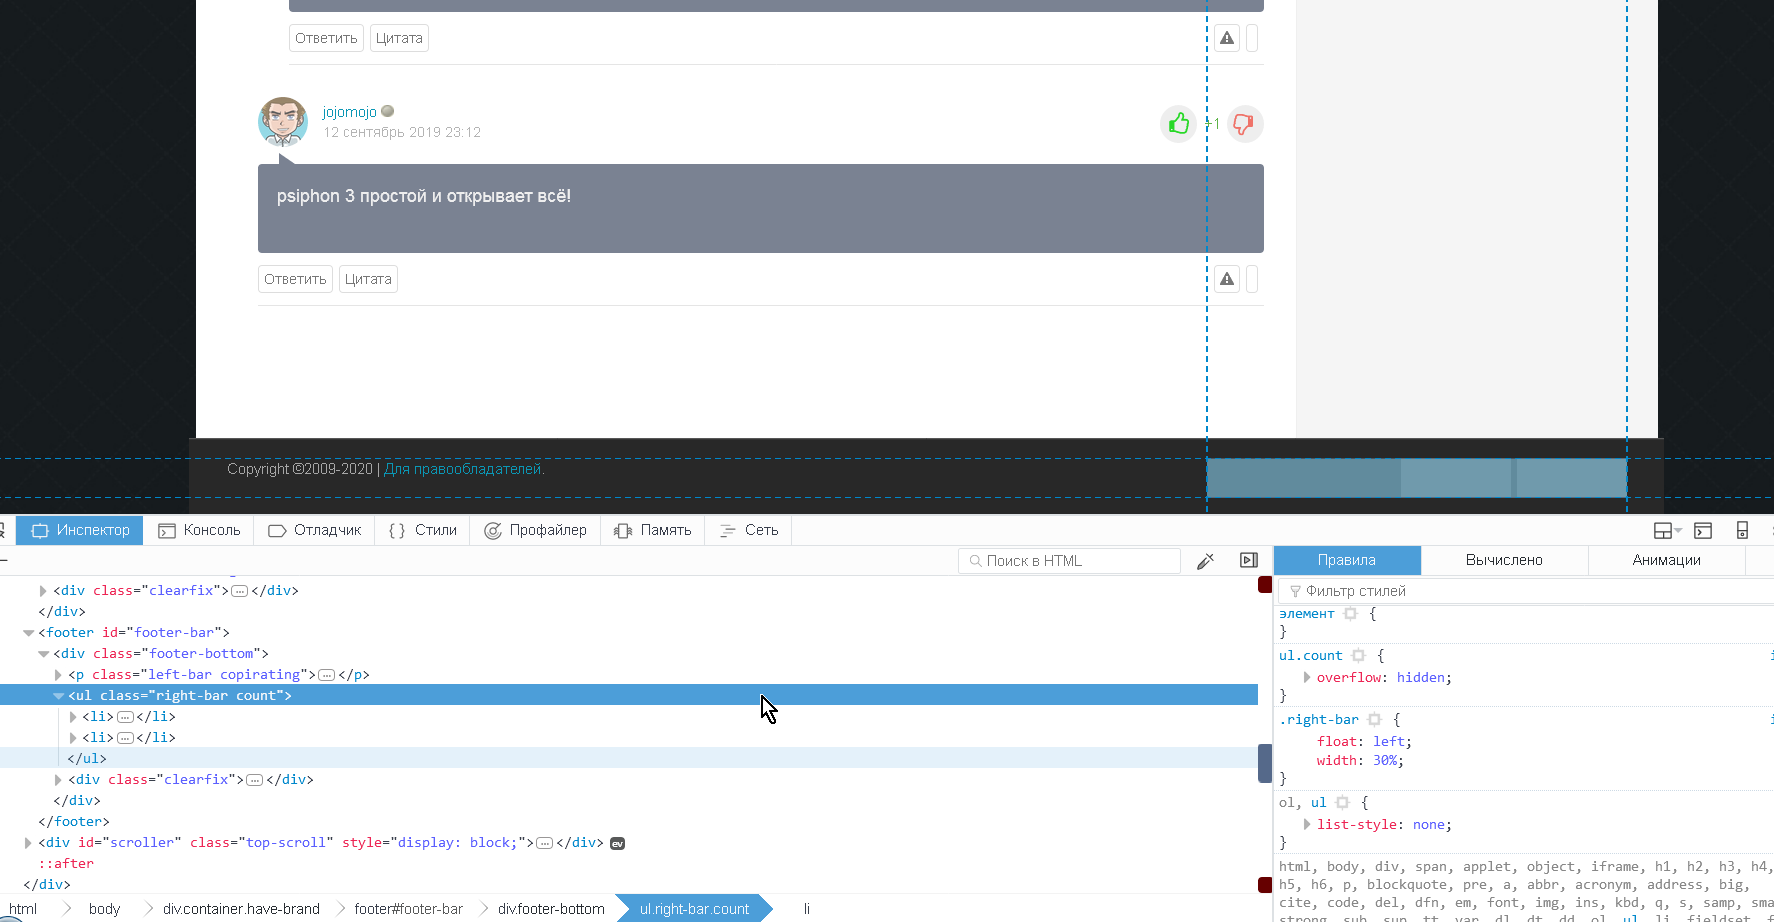Toggle responsive design mode
Screen dimensions: 1774x922
click(1742, 530)
